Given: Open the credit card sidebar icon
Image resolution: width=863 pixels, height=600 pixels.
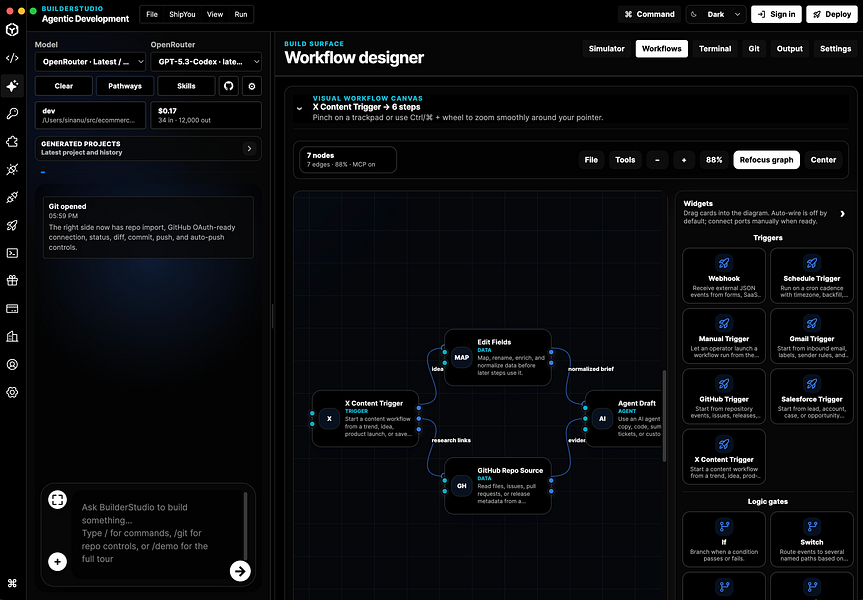Looking at the screenshot, I should 12,309.
